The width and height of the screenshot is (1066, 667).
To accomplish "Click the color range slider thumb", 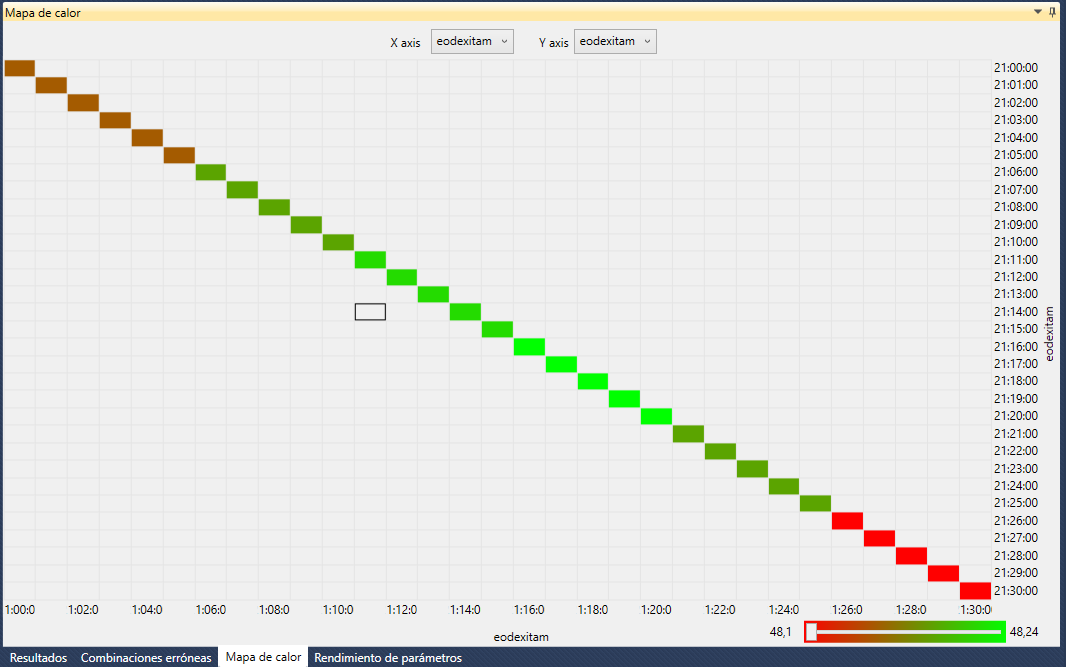I will point(811,632).
